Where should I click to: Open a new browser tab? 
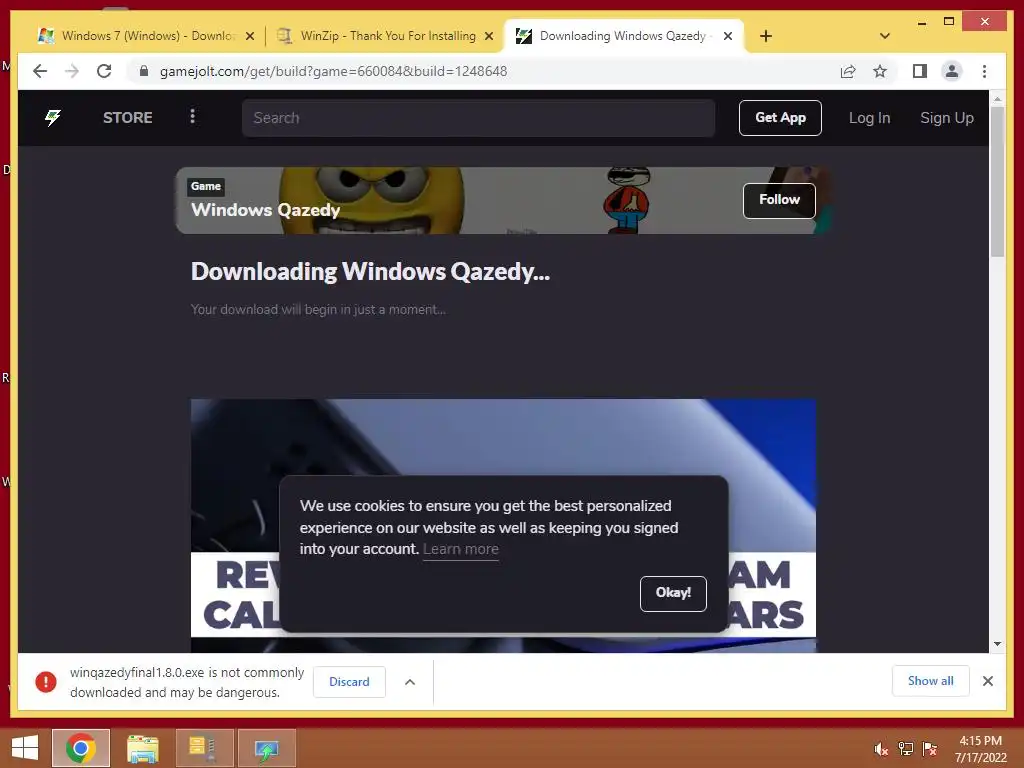click(x=766, y=36)
